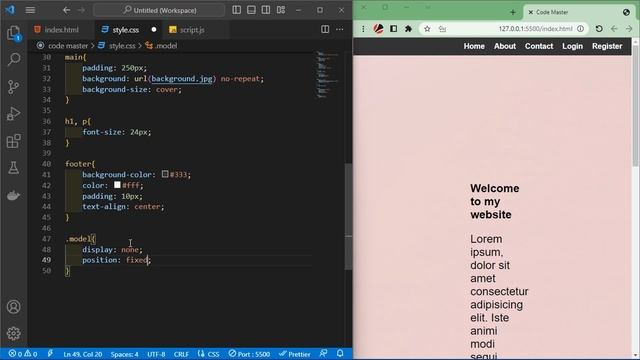
Task: Open the #333 color picker swatch
Action: tap(165, 174)
